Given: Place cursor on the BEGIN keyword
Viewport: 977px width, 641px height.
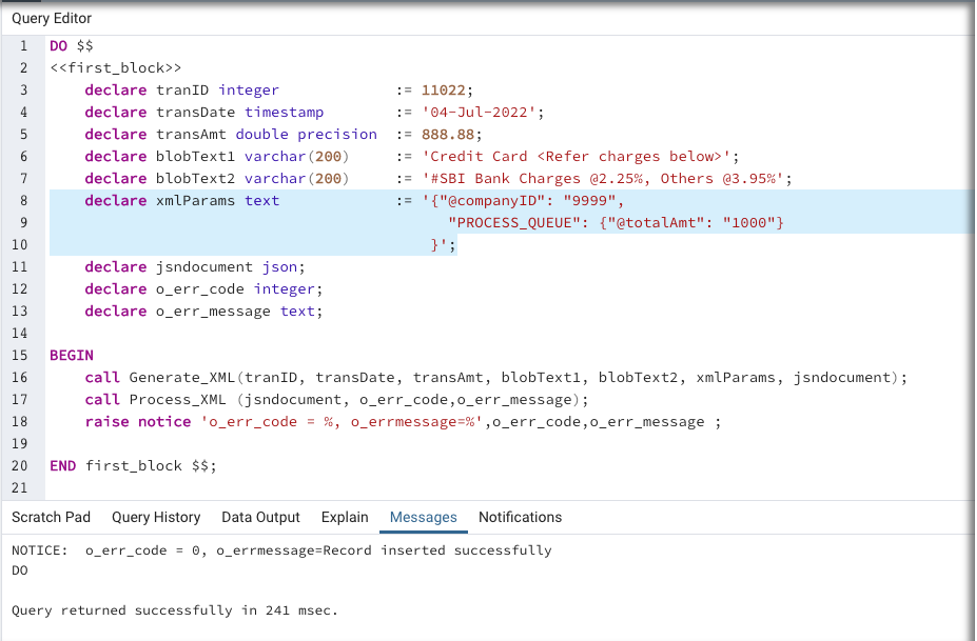Looking at the screenshot, I should 71,355.
